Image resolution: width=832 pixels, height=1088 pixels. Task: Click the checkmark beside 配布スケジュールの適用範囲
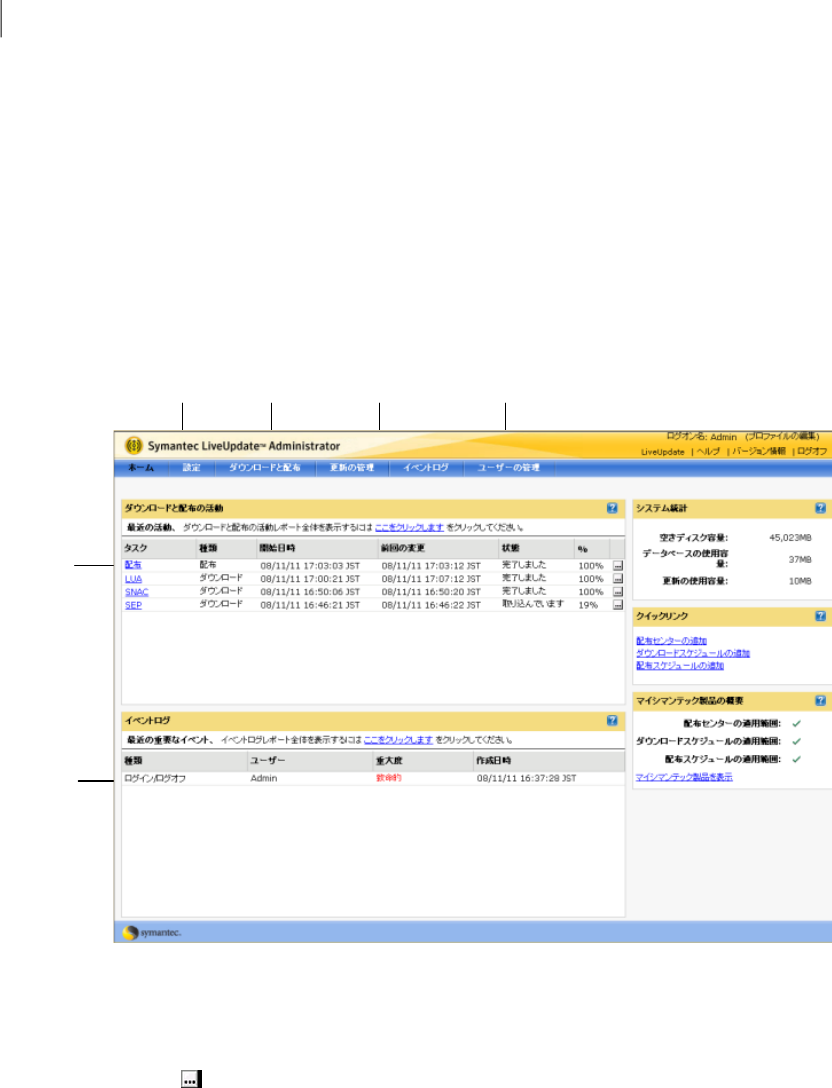point(797,759)
